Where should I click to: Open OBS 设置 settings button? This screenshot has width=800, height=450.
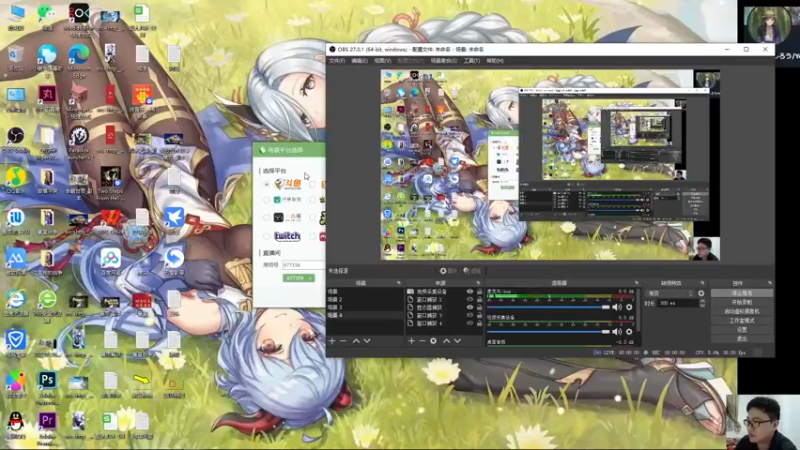click(741, 330)
